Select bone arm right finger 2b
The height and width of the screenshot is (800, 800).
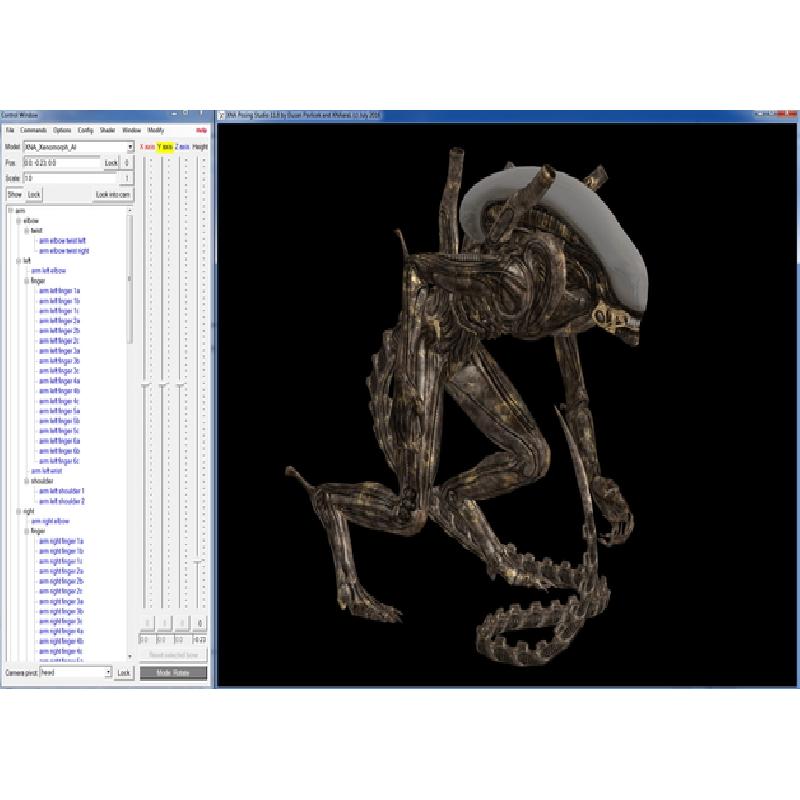click(x=62, y=581)
